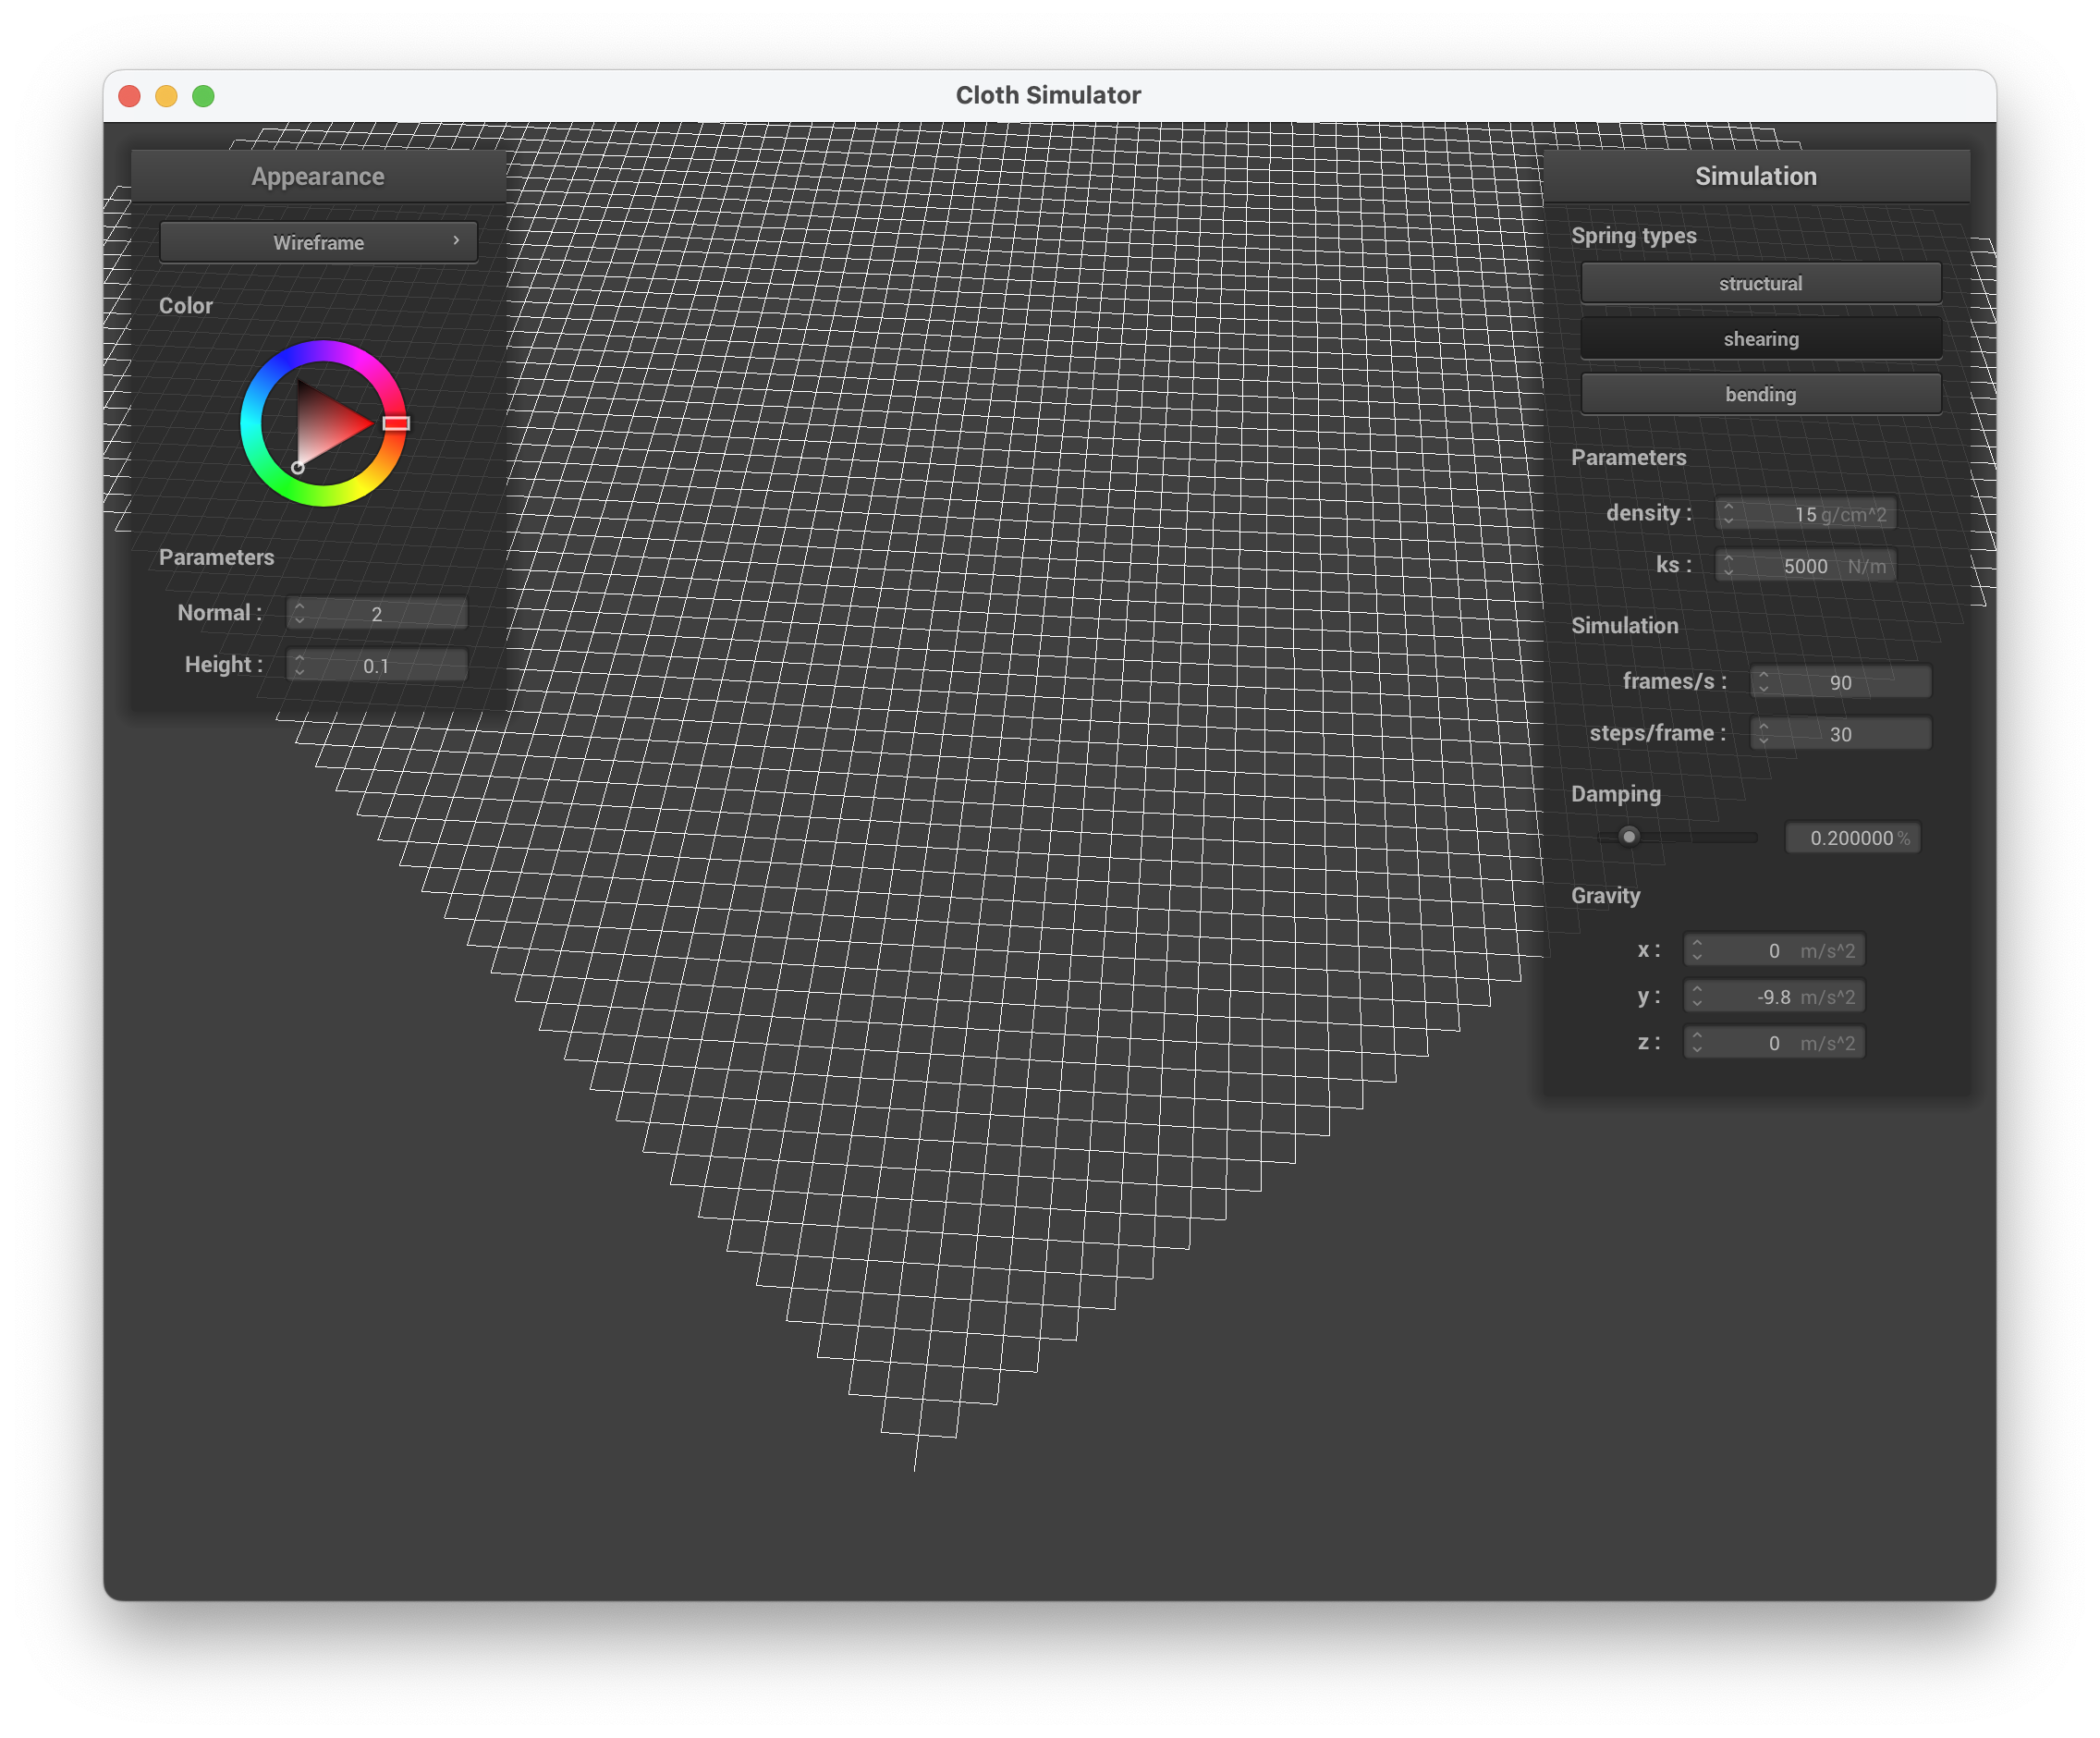Click the gravity z stepper arrows
Screen dimensions: 2100x1738
pos(1696,1043)
